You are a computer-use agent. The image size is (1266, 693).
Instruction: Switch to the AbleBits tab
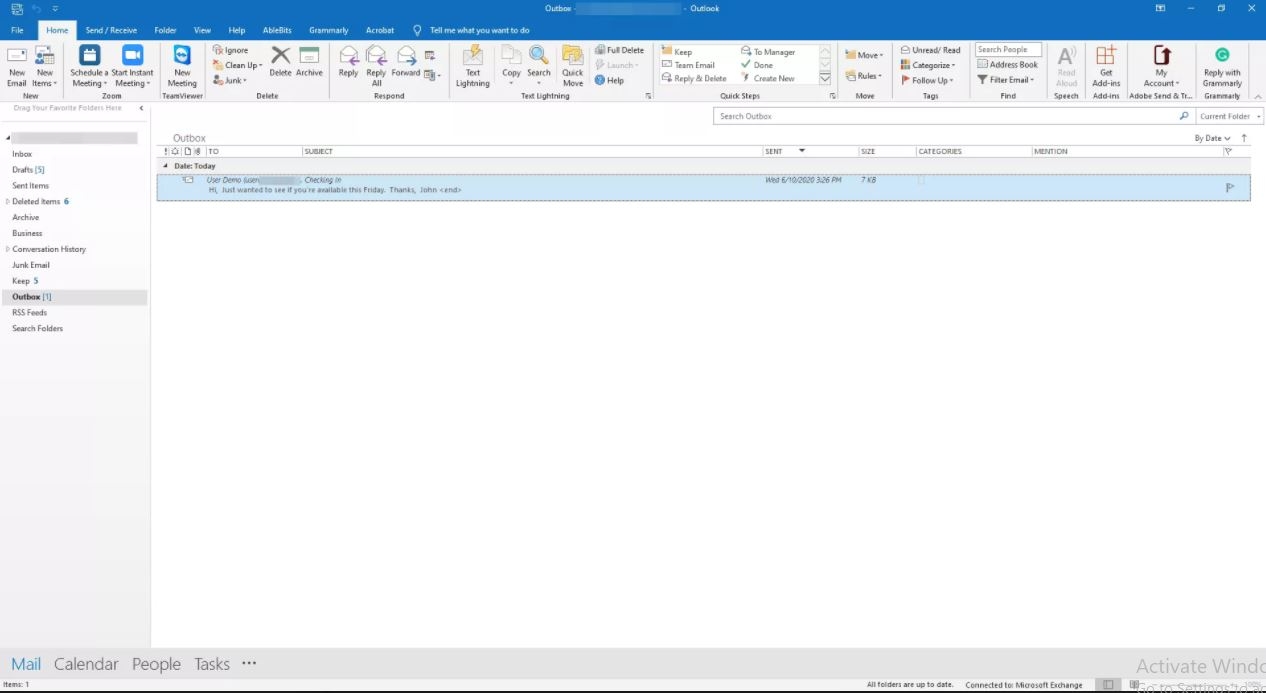pos(277,30)
